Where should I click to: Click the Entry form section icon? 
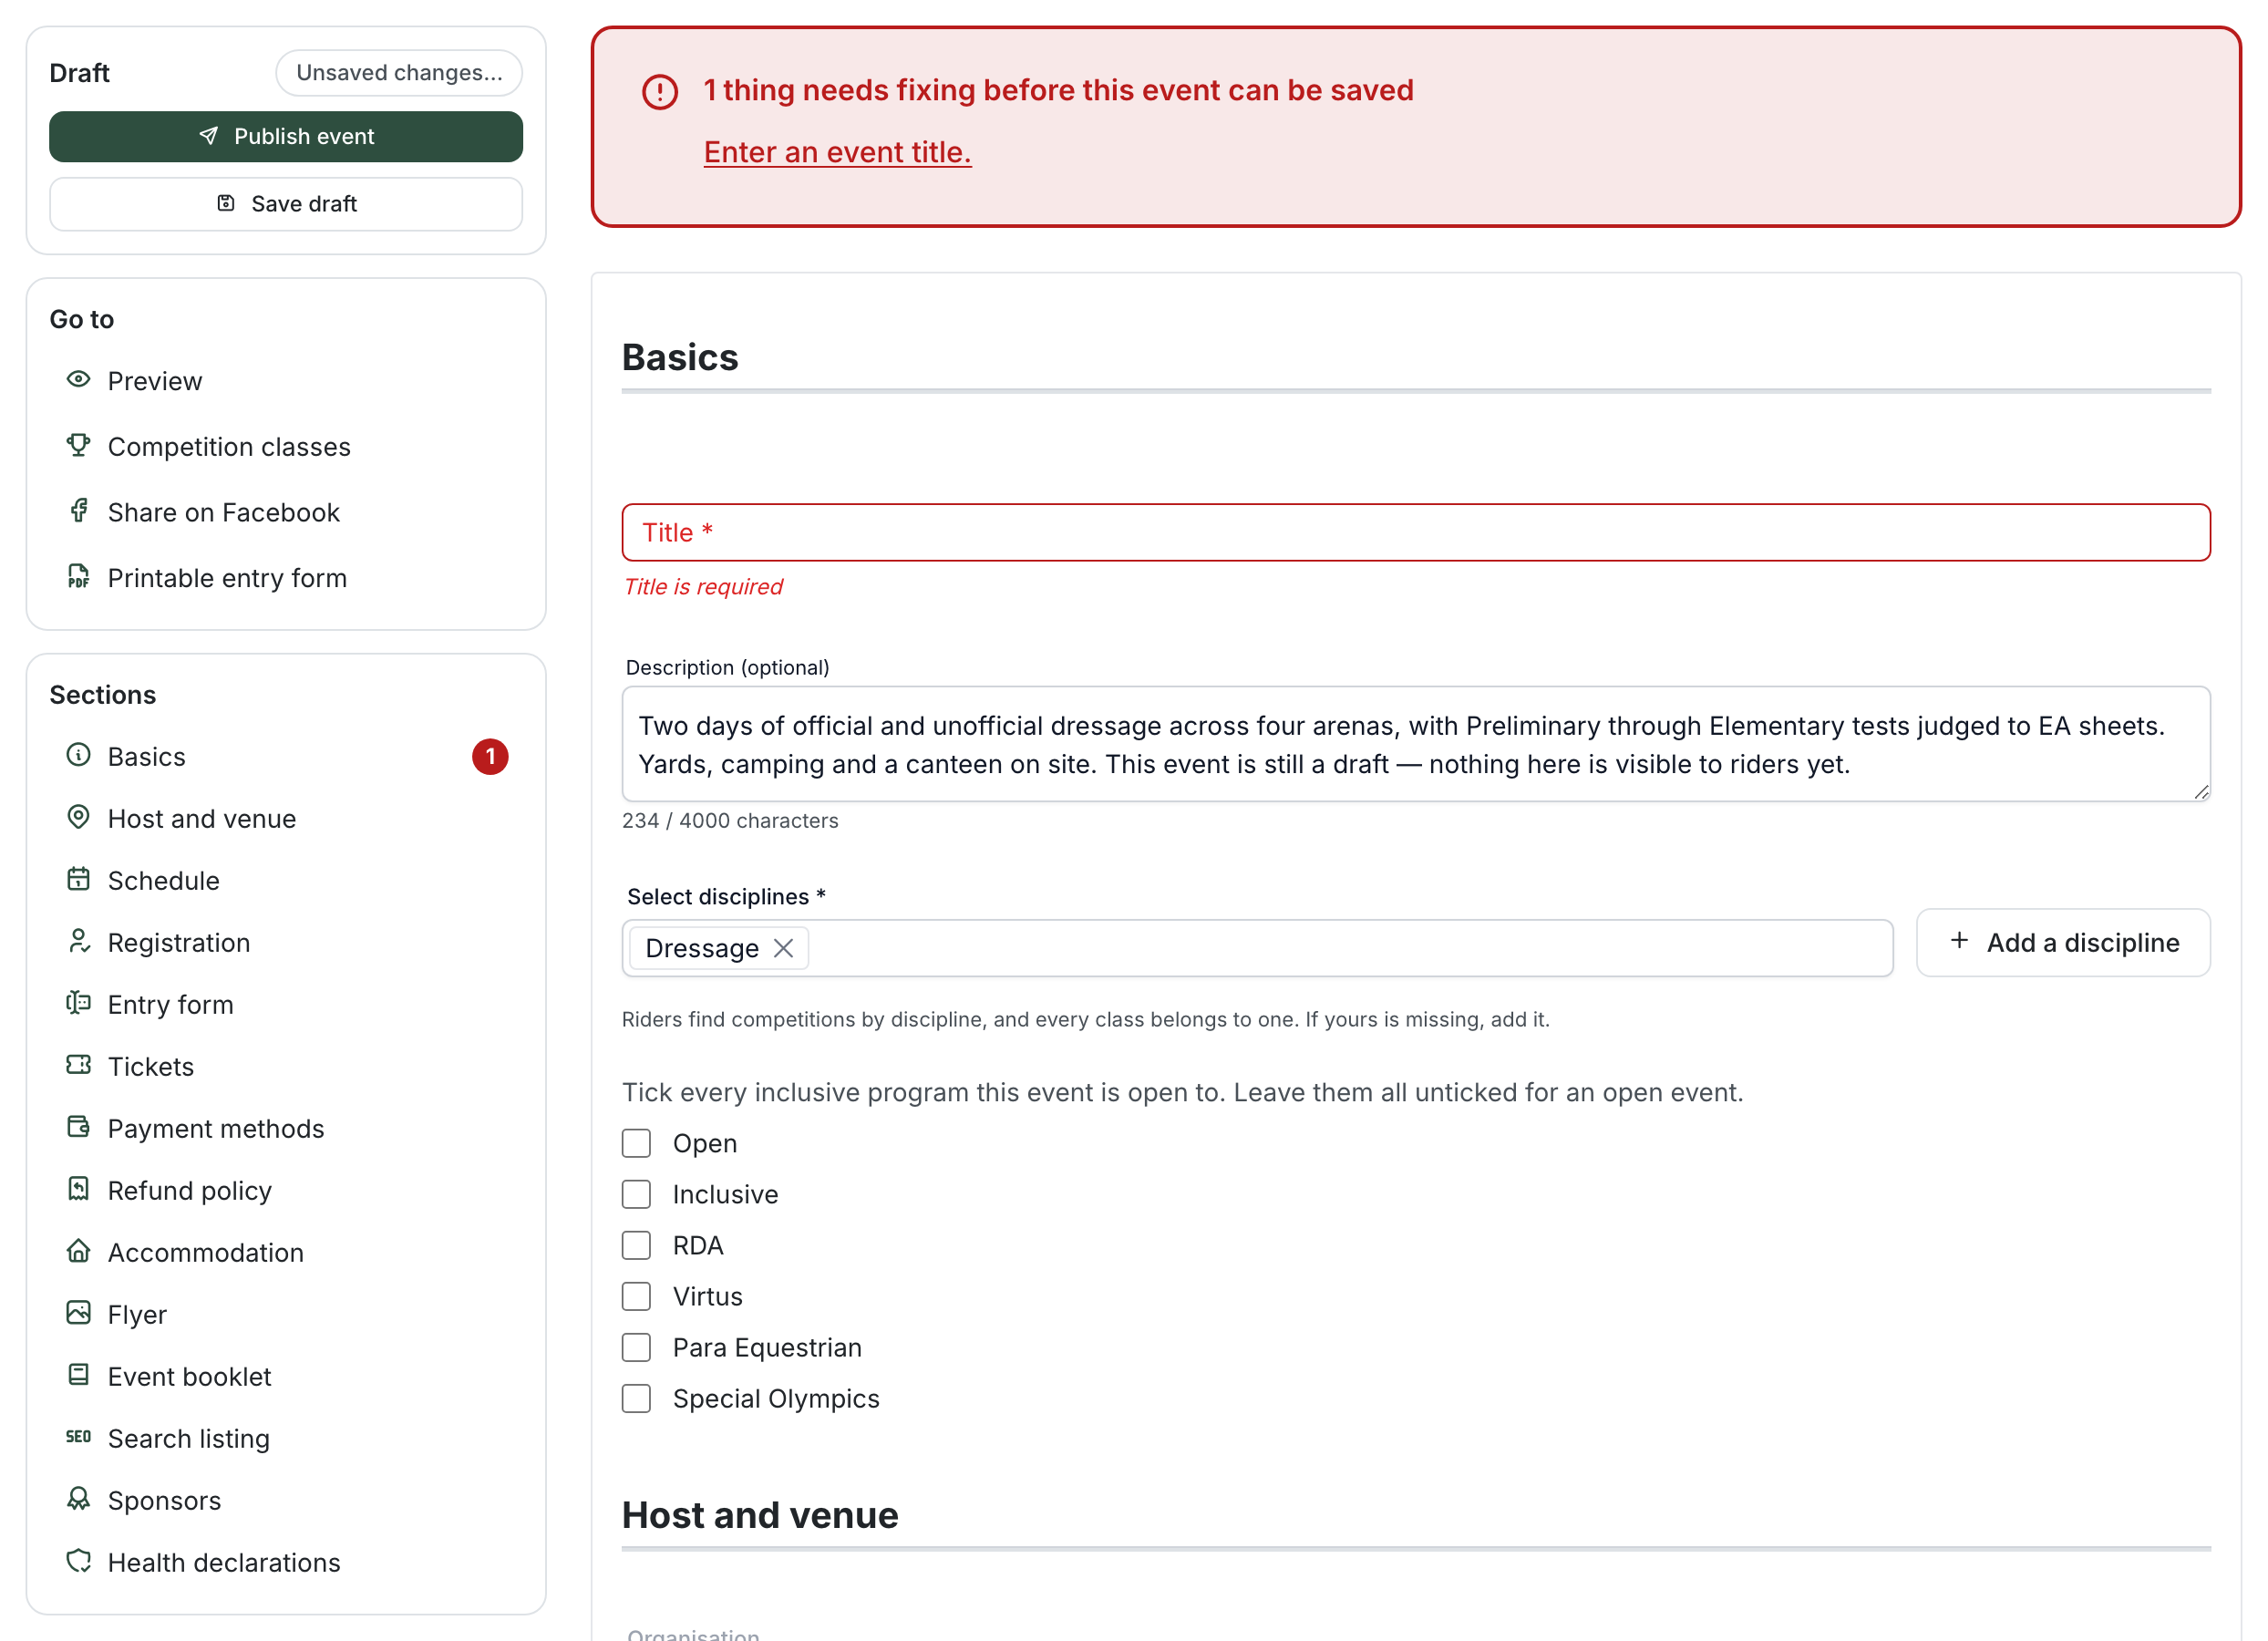click(78, 1003)
